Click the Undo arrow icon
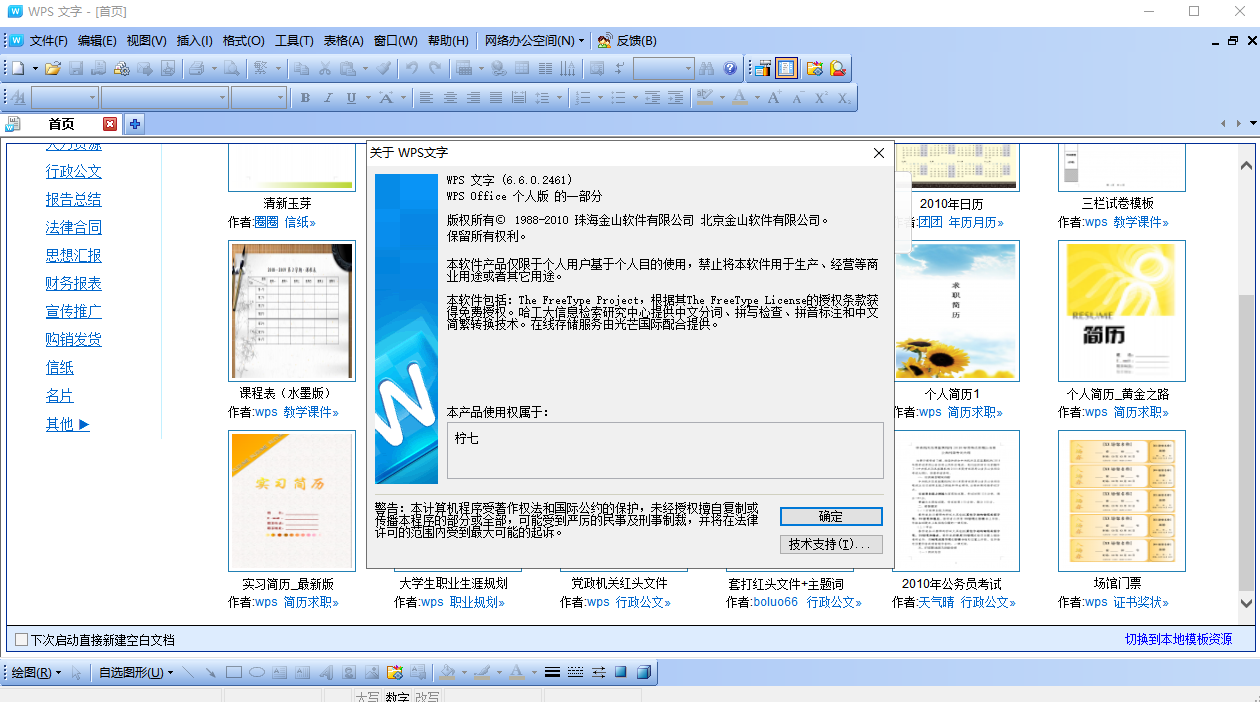Screen dimensions: 1260x702 [412, 68]
